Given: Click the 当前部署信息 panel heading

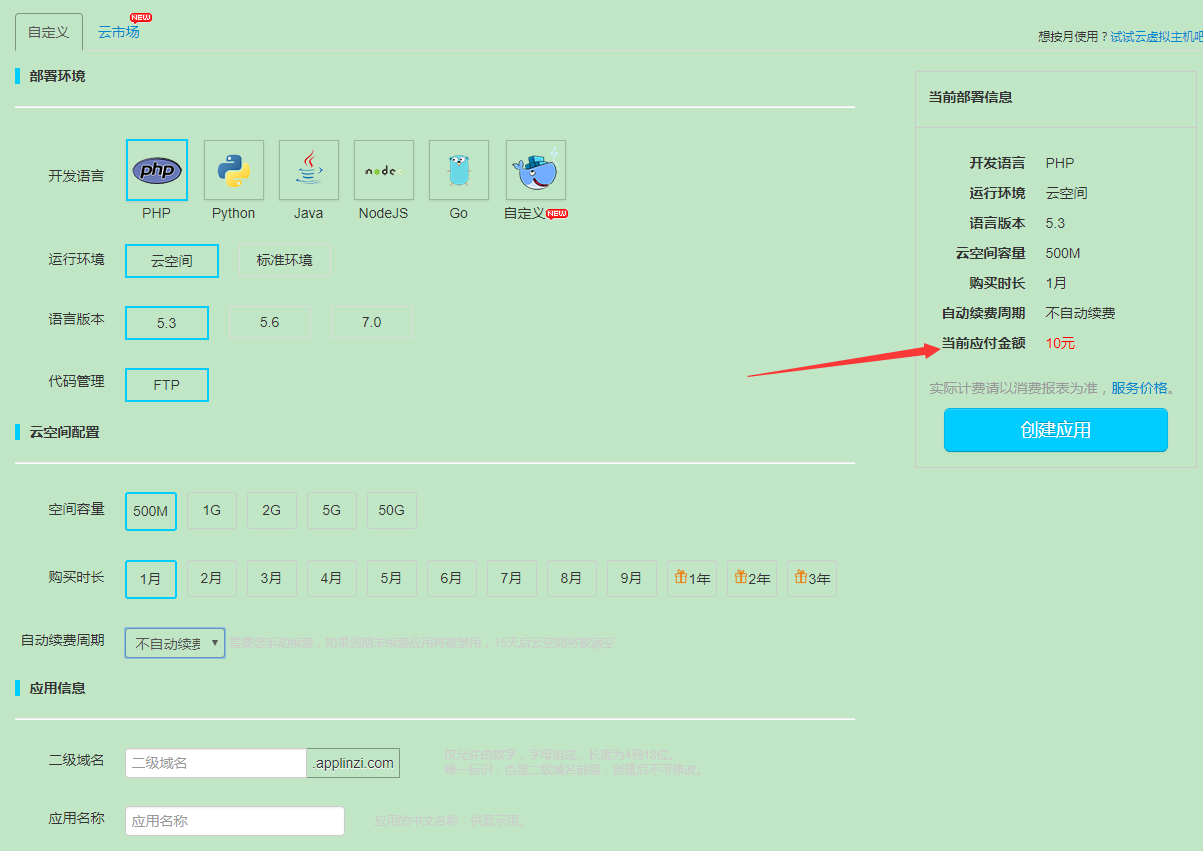Looking at the screenshot, I should point(970,97).
